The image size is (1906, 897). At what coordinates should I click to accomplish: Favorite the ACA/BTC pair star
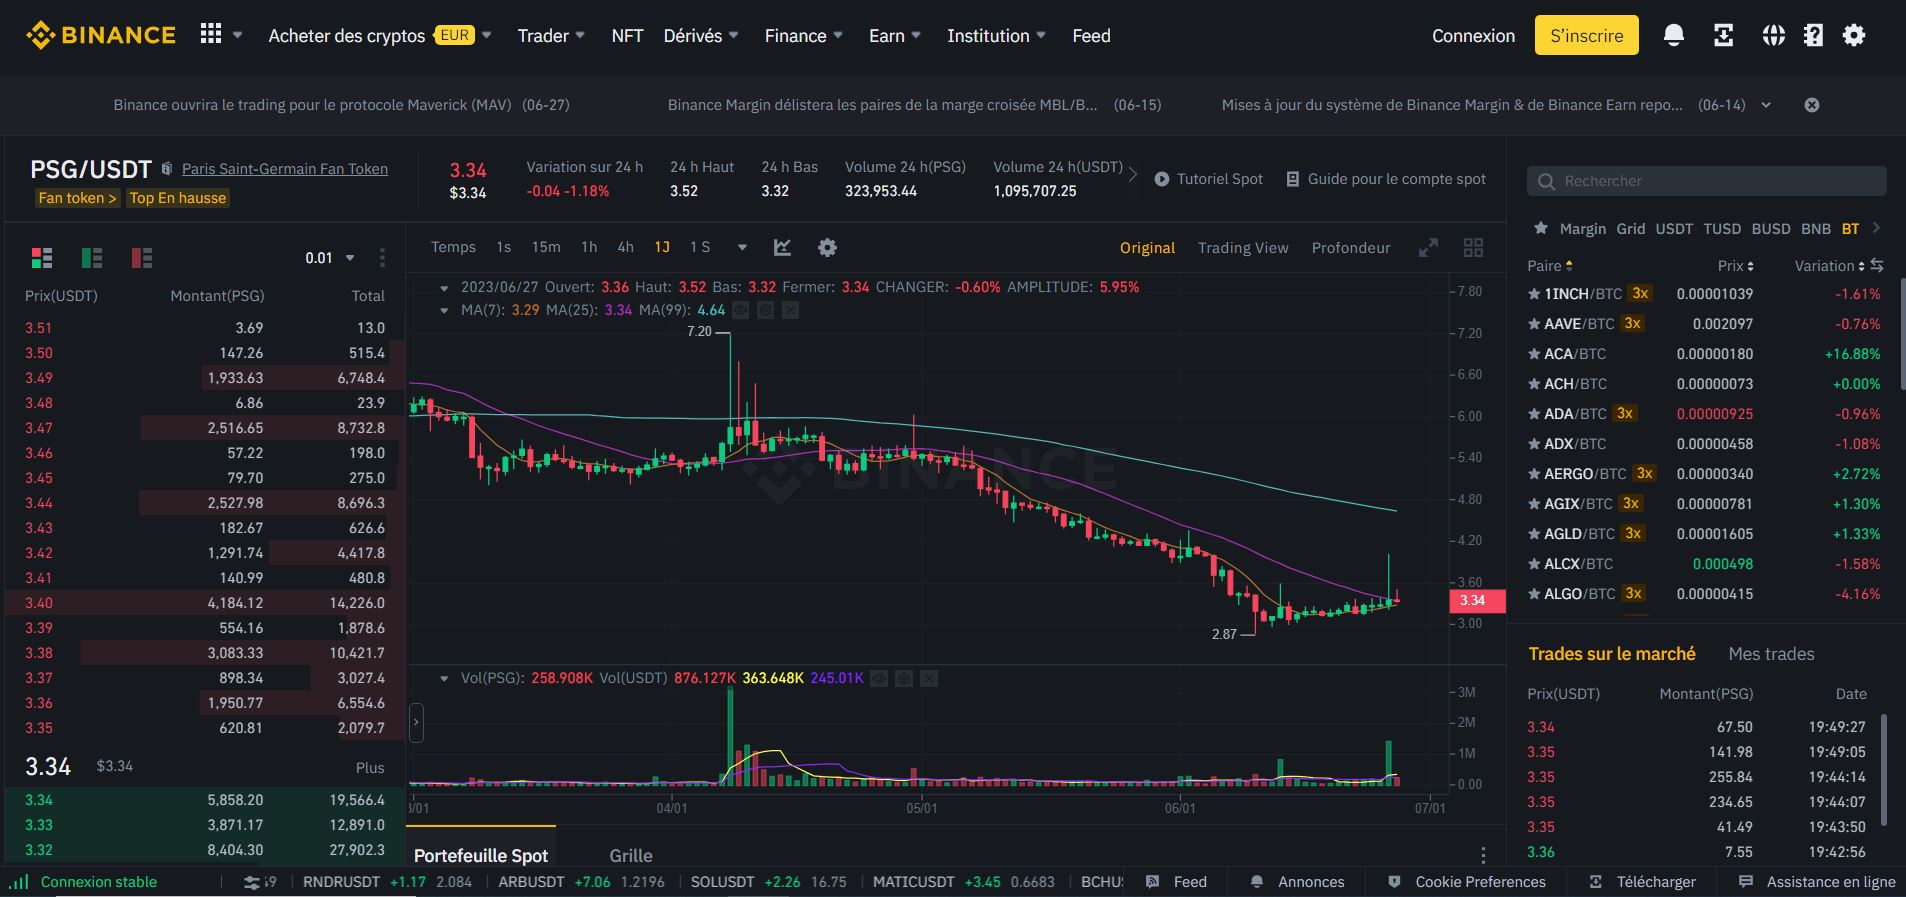[1534, 354]
